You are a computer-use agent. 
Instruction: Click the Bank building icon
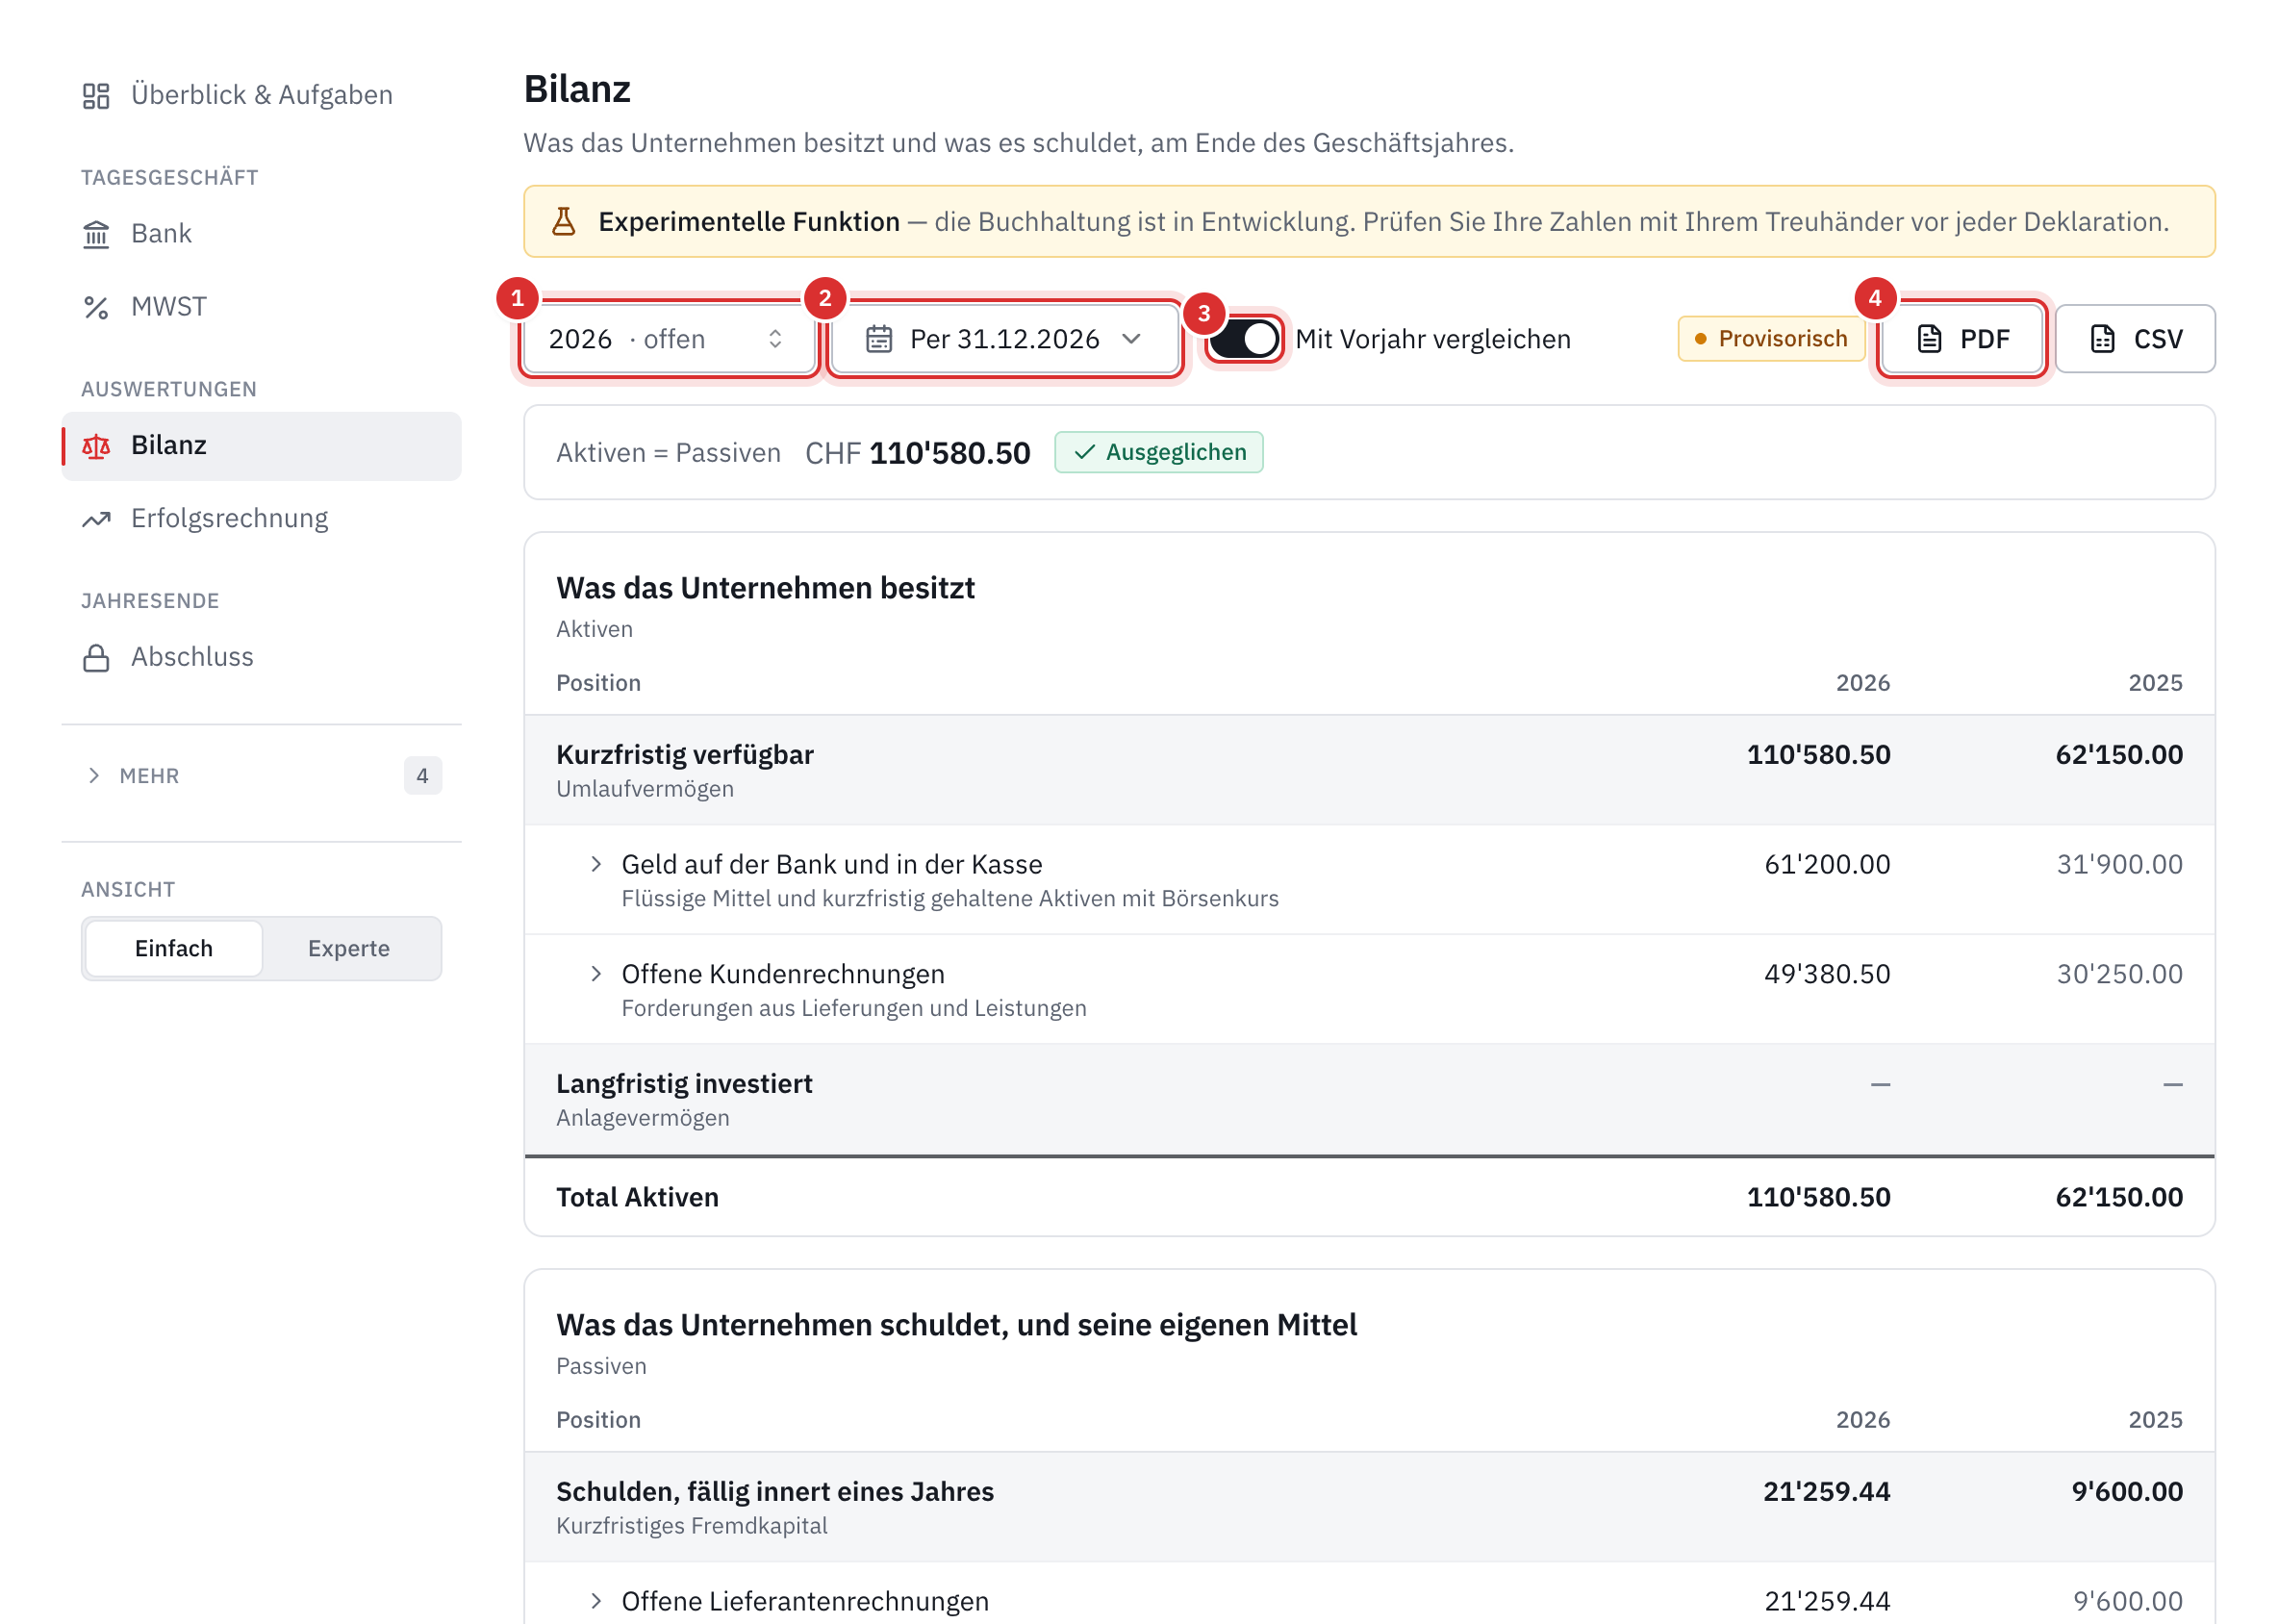coord(96,234)
